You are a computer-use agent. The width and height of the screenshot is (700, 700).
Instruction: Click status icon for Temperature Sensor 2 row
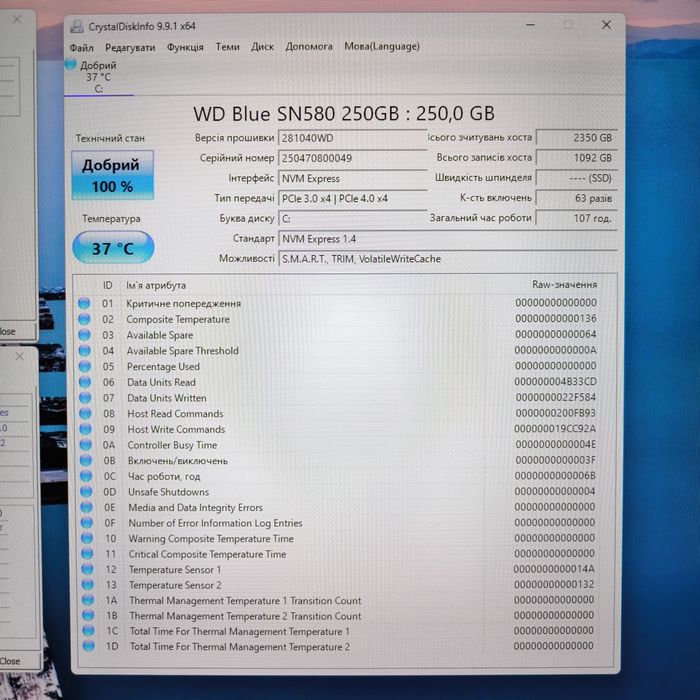click(88, 585)
